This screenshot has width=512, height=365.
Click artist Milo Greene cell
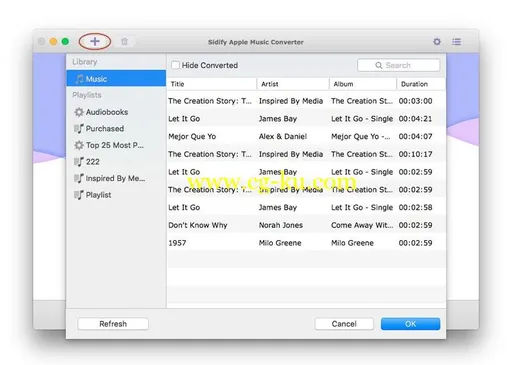click(280, 243)
